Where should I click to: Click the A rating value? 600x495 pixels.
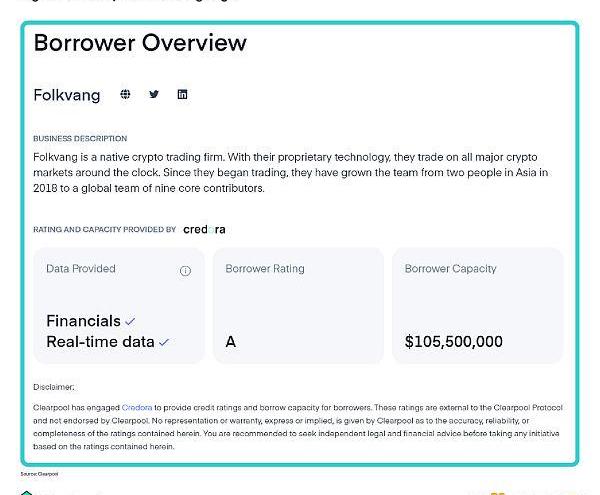[231, 342]
